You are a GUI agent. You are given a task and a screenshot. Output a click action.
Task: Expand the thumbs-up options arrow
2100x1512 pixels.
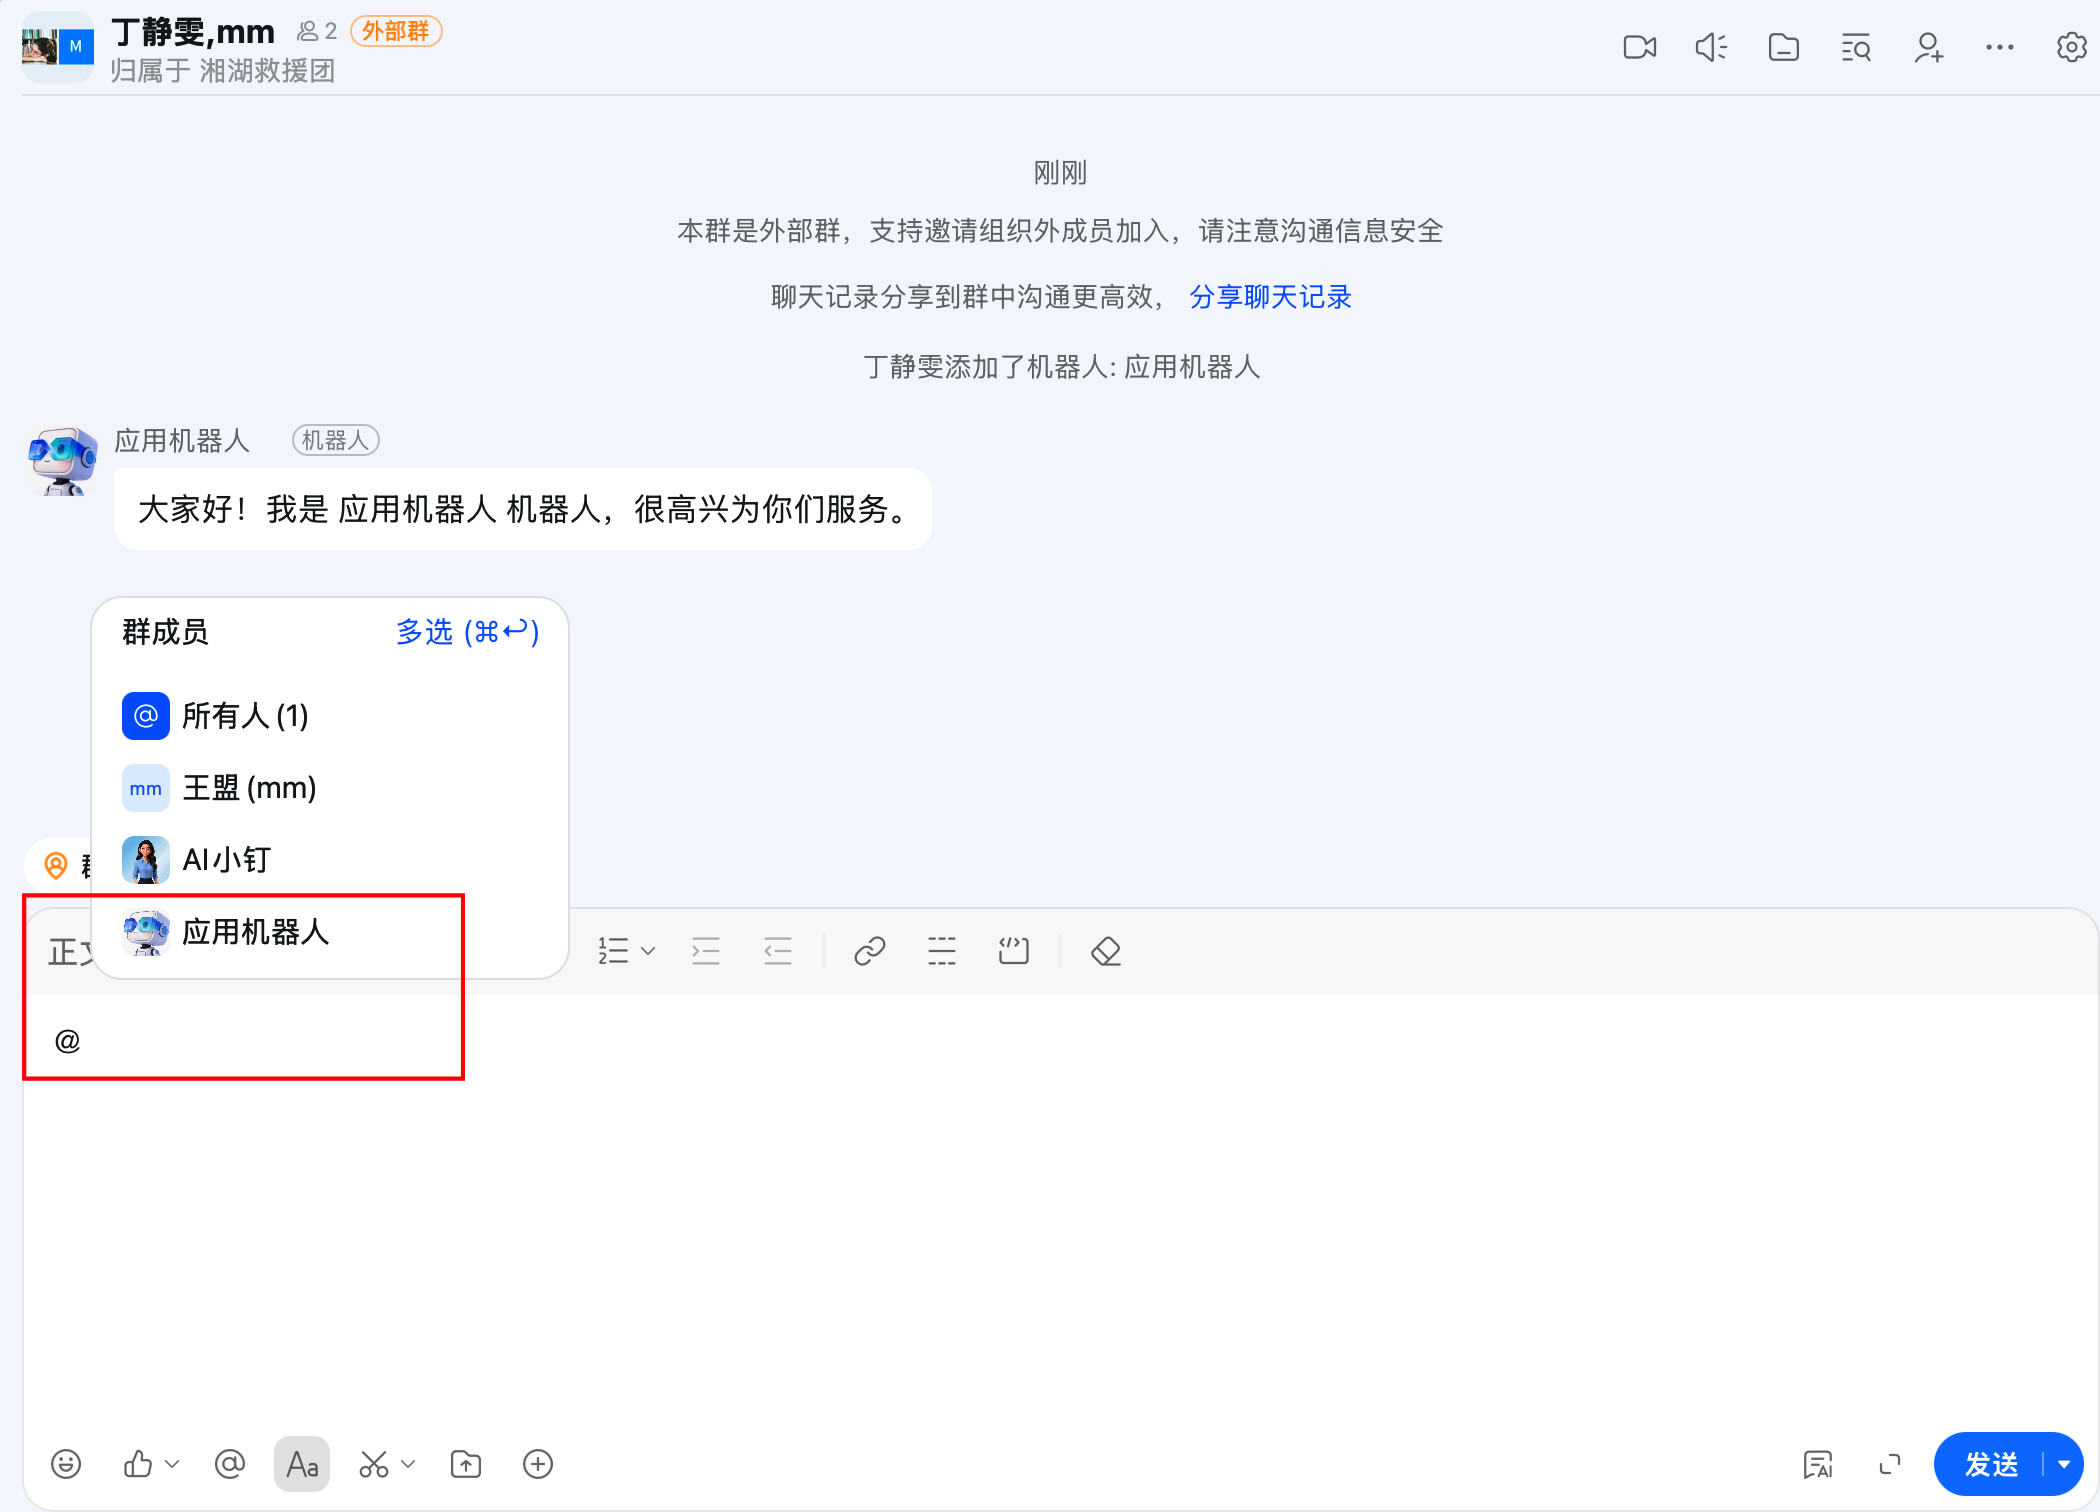point(172,1464)
